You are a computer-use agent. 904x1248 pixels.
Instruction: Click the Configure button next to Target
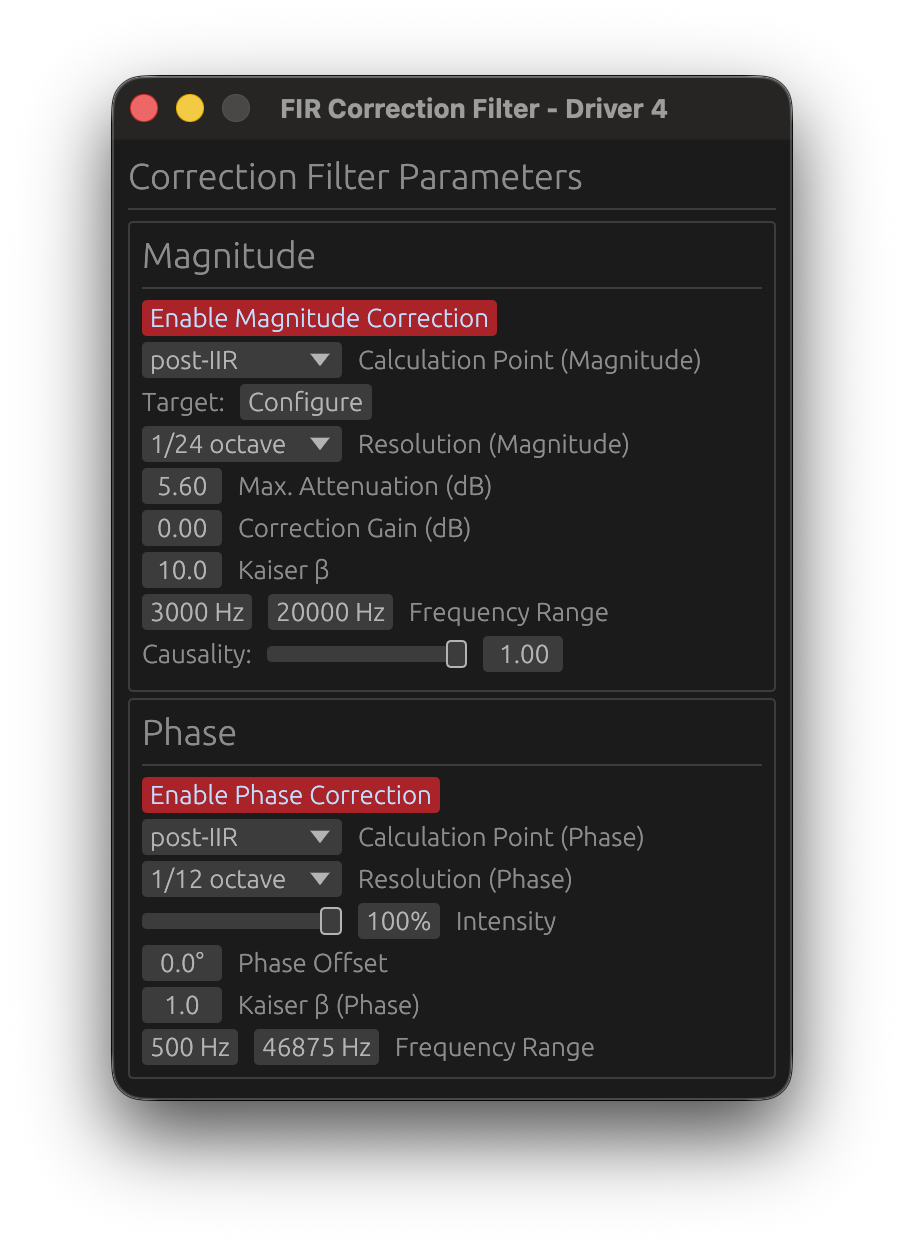305,402
